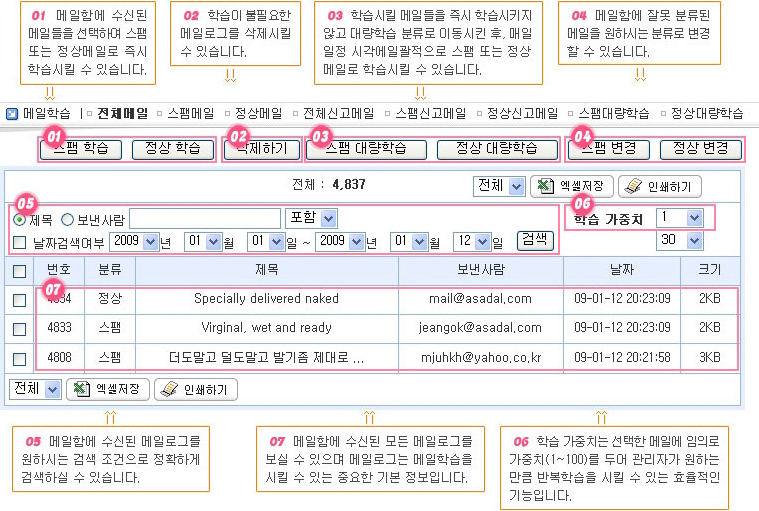This screenshot has height=511, width=759.
Task: Click the 검색 search button
Action: click(x=534, y=240)
